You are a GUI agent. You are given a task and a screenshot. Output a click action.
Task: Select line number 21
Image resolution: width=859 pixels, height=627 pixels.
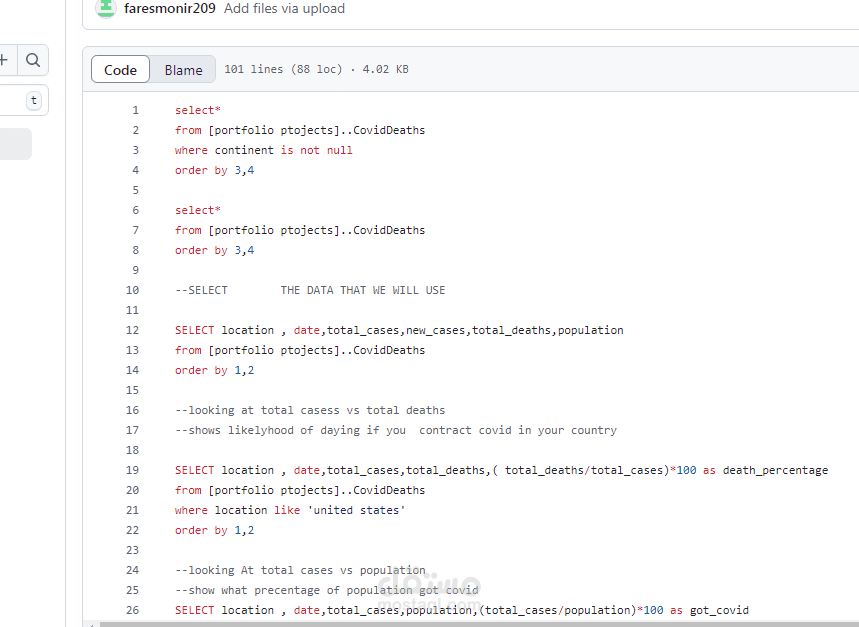[x=133, y=510]
